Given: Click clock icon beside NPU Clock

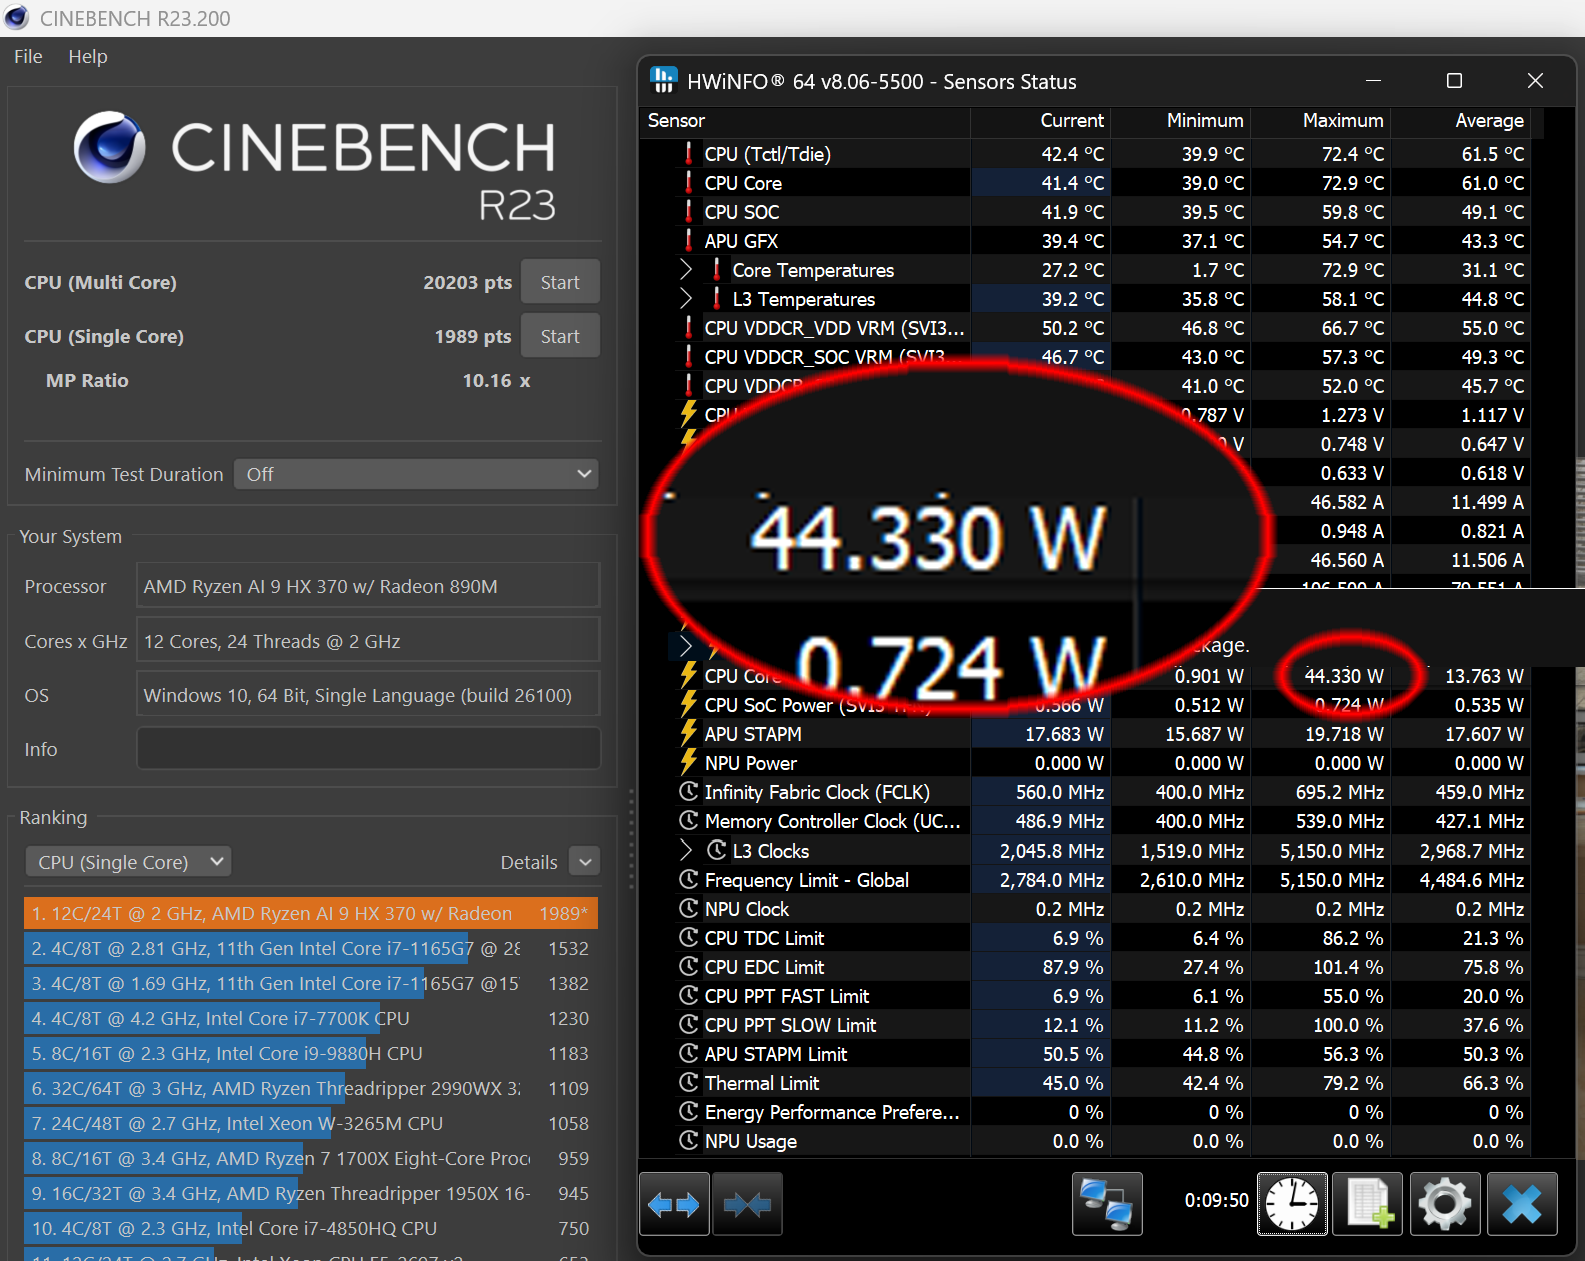Looking at the screenshot, I should click(688, 908).
